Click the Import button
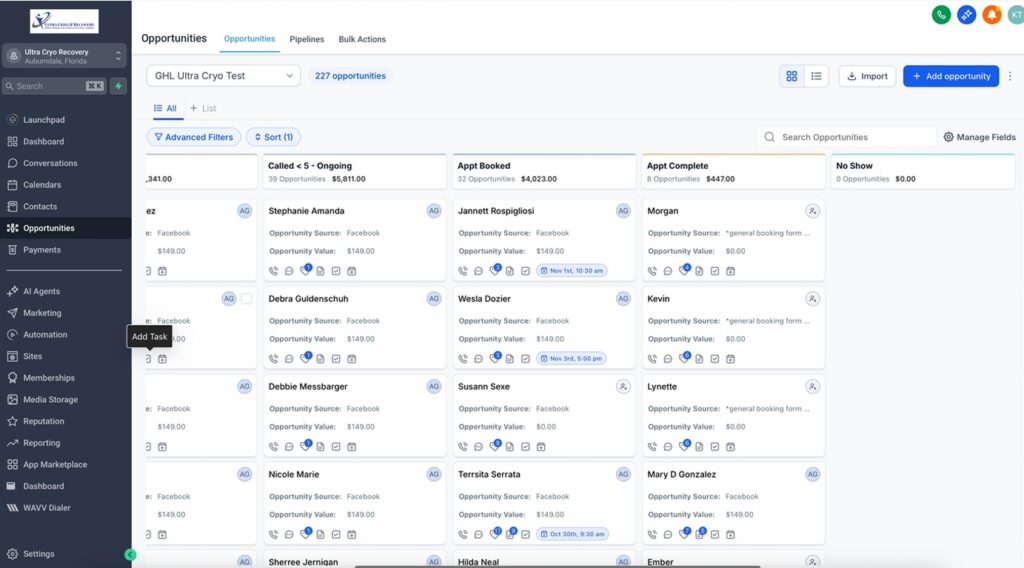This screenshot has height=568, width=1024. [867, 76]
